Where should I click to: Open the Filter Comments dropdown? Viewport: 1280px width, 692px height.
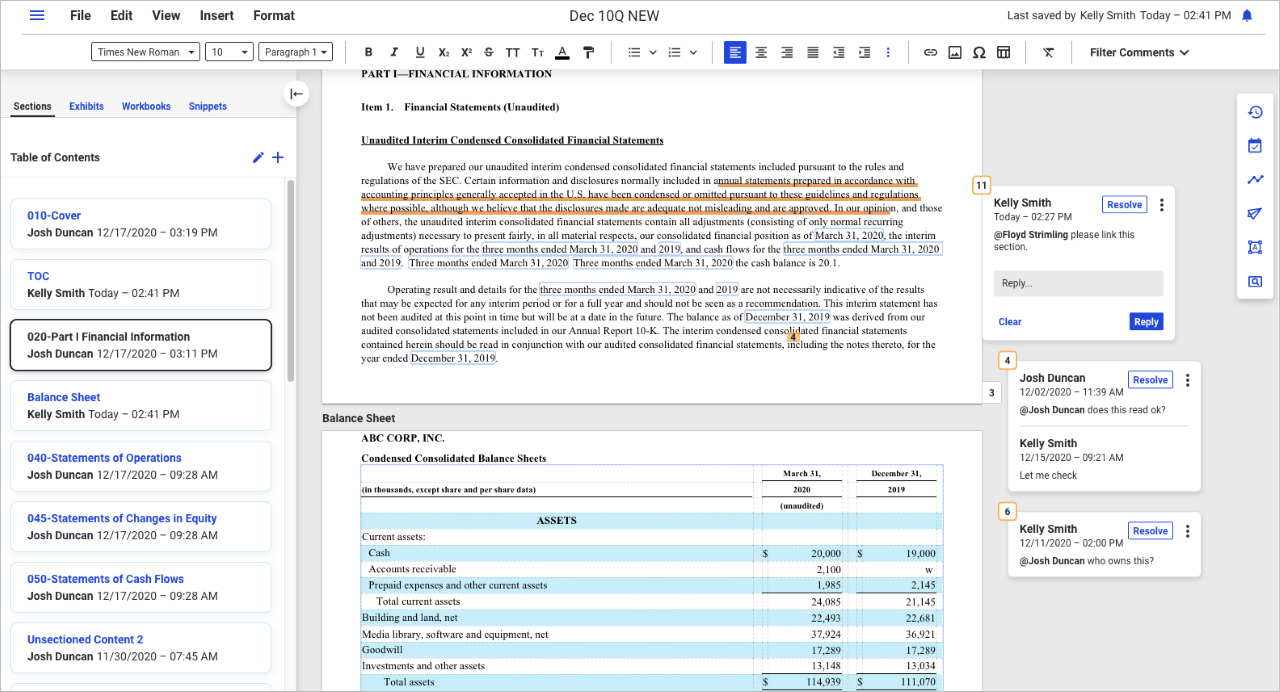point(1139,52)
